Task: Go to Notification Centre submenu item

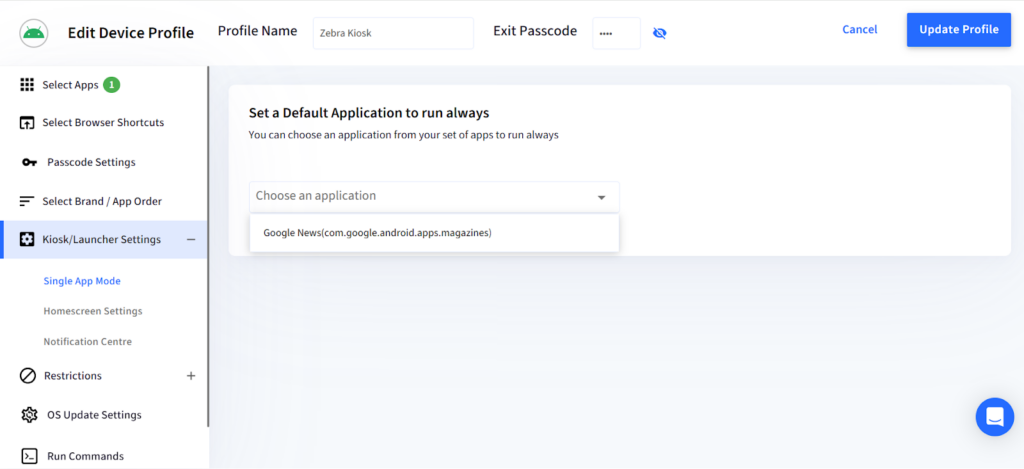Action: tap(88, 342)
